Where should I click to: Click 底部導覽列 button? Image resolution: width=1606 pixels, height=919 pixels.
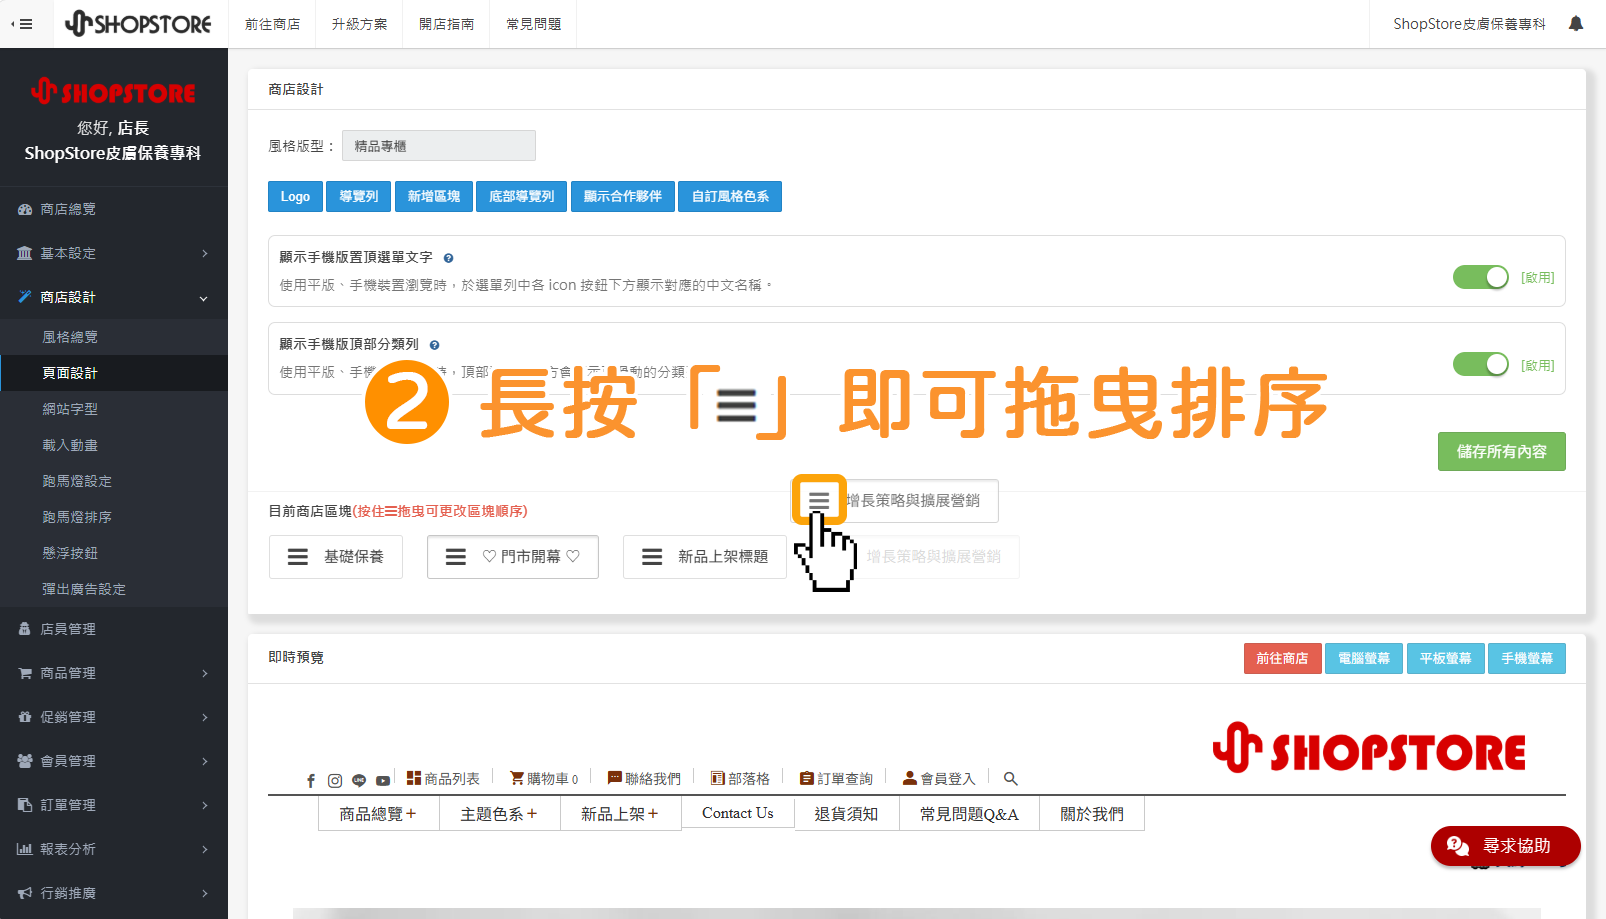522,196
